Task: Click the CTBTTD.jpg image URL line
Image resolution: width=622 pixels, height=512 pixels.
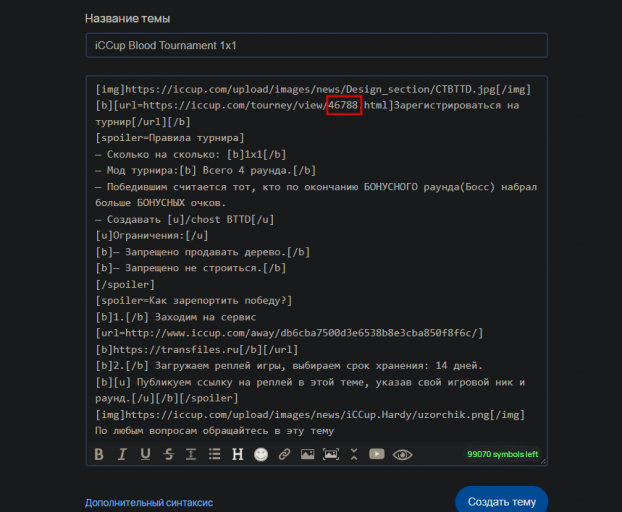Action: click(x=313, y=89)
